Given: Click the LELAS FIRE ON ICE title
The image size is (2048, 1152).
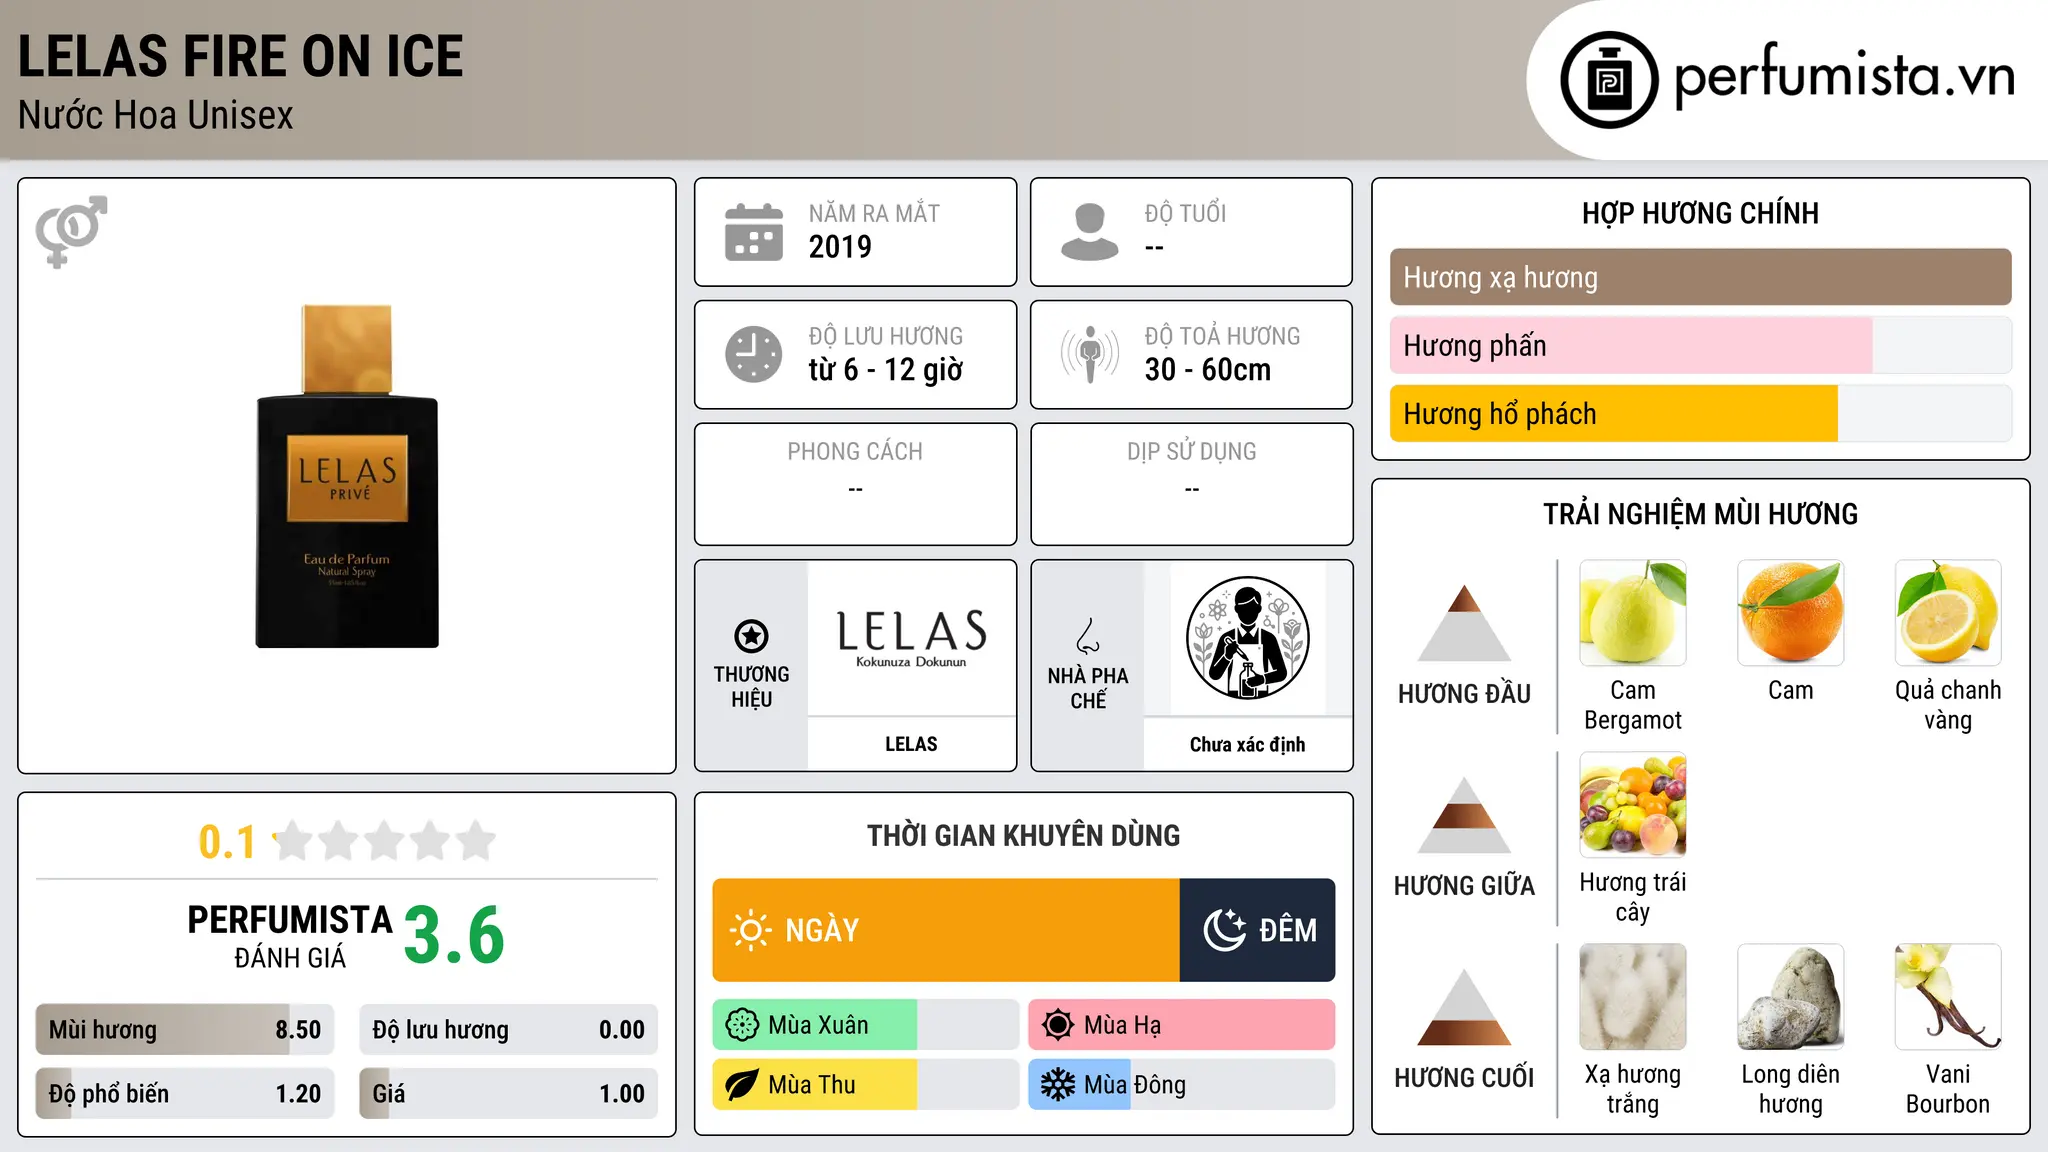Looking at the screenshot, I should (x=240, y=56).
